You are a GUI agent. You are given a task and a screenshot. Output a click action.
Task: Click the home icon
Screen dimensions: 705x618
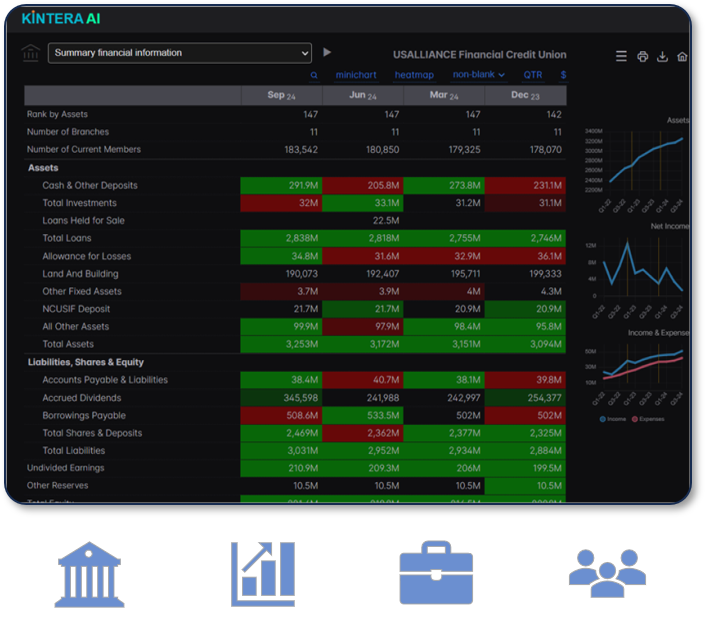coord(682,57)
